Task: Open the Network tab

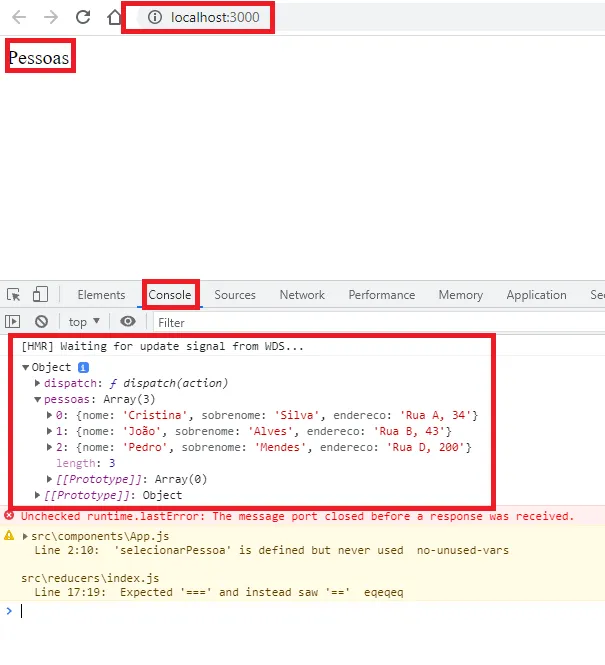Action: click(x=302, y=295)
